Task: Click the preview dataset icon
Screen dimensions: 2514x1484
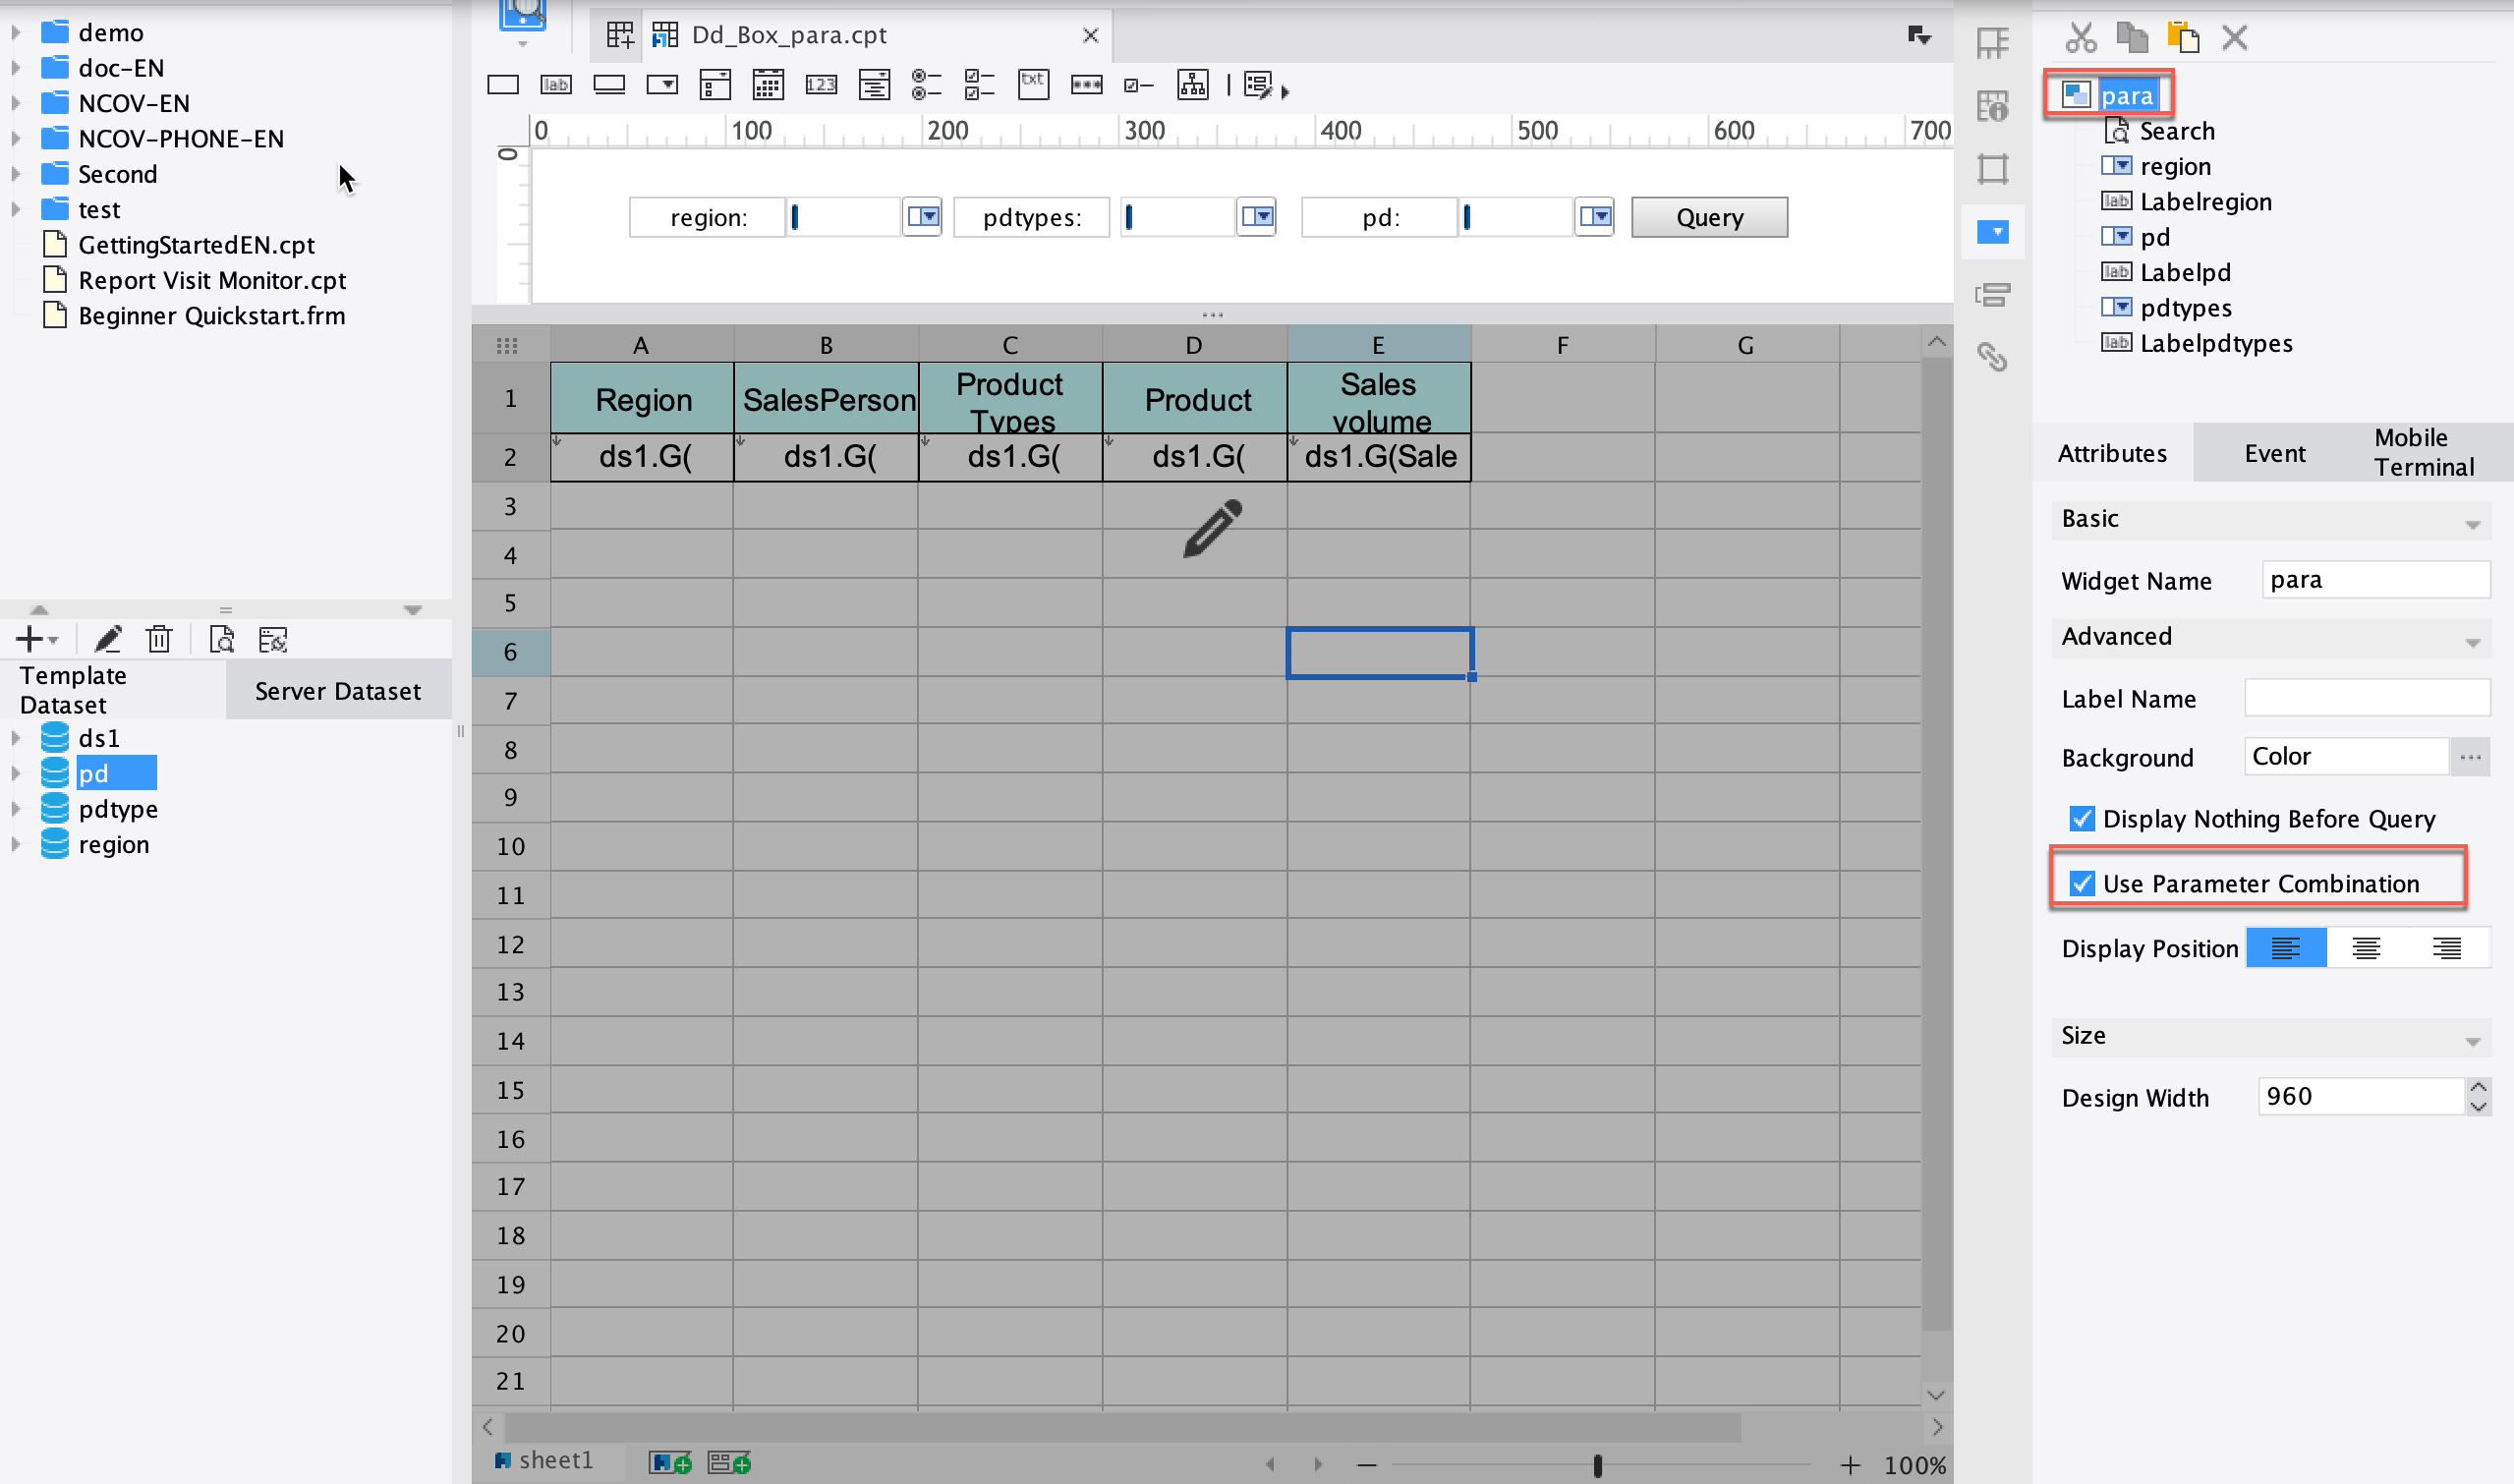Action: click(221, 639)
